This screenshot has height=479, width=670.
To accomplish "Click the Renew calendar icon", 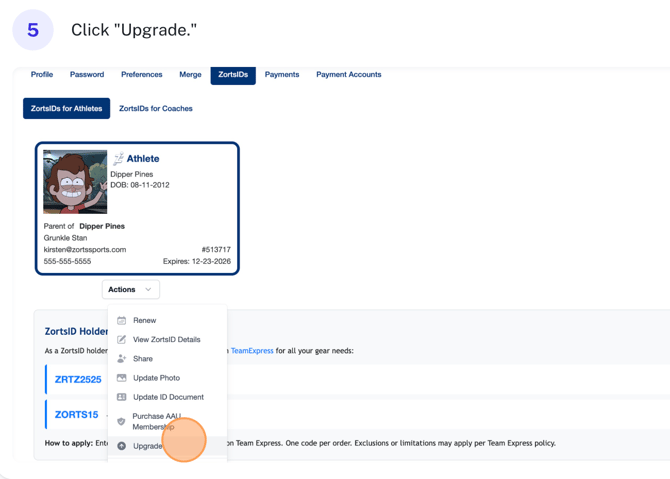I will coord(122,321).
